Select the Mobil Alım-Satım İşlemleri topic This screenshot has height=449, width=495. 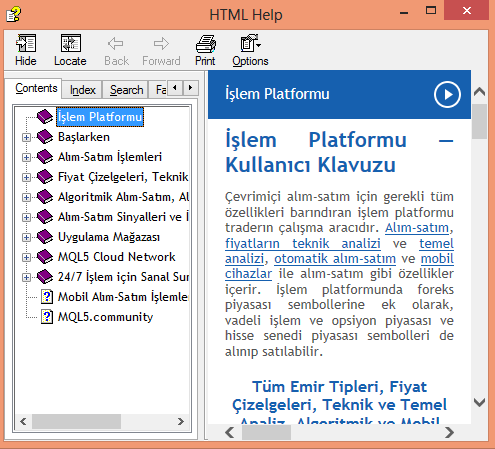pyautogui.click(x=123, y=297)
